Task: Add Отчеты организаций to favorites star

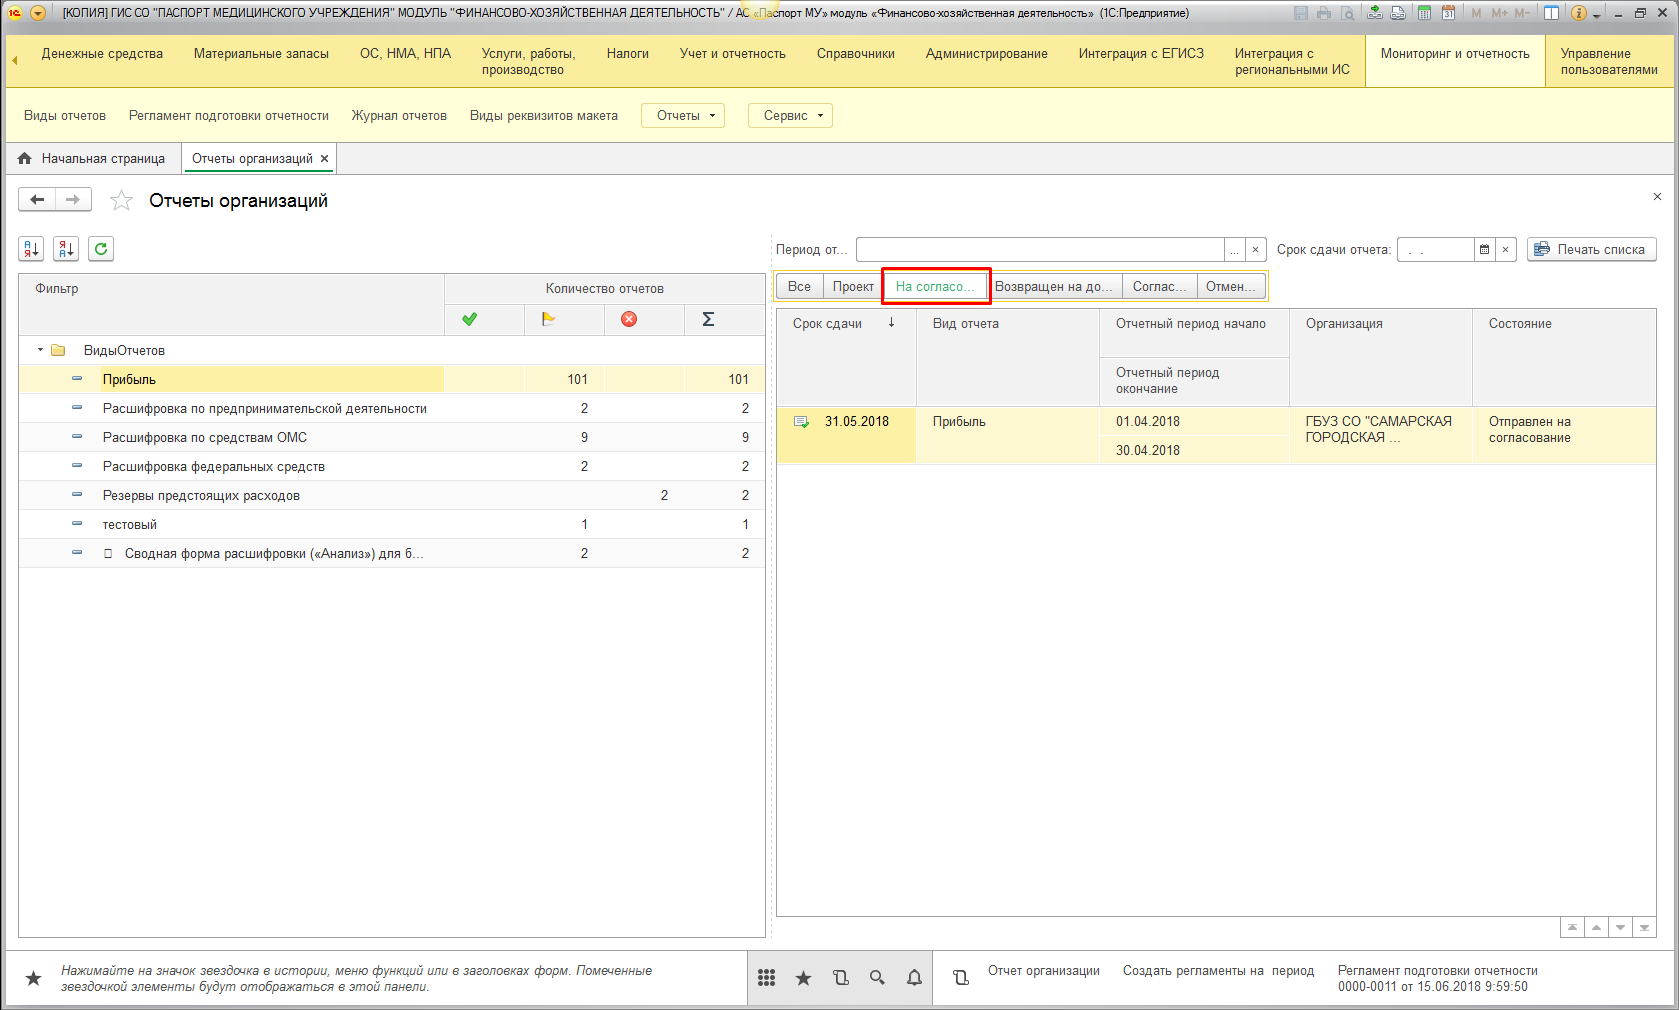Action: [121, 201]
